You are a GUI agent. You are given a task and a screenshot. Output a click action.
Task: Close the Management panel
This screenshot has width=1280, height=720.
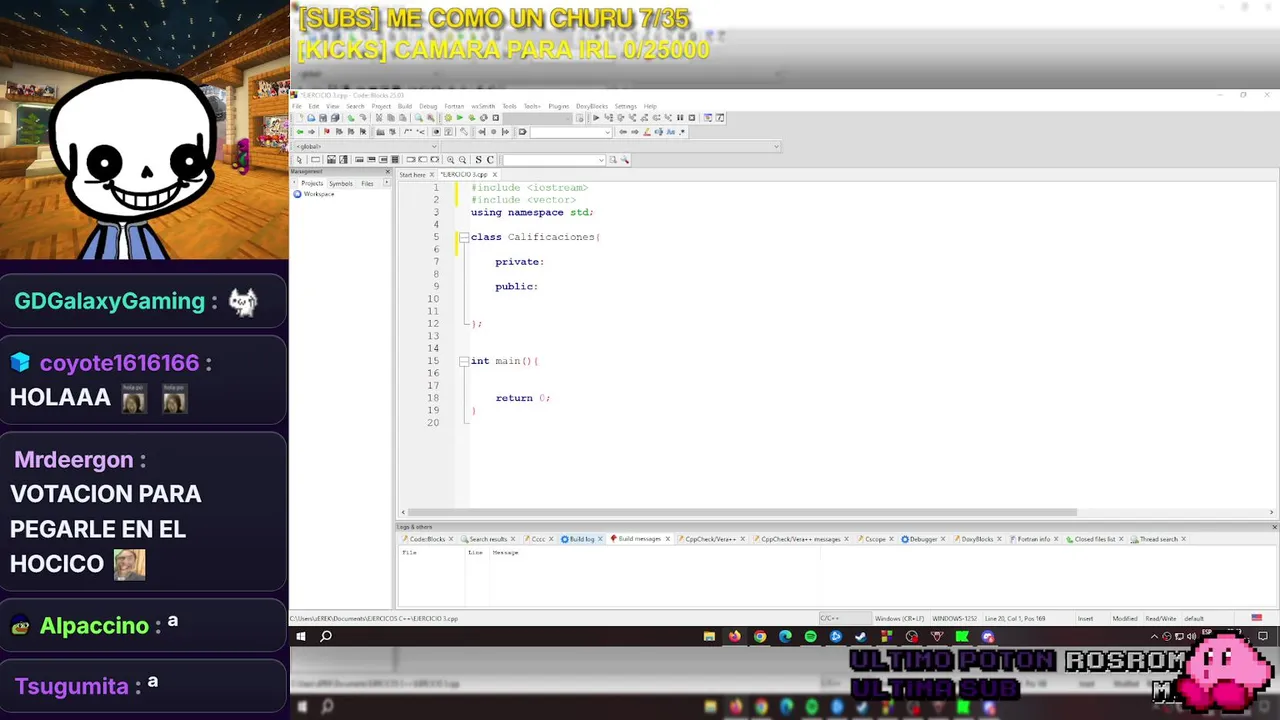point(388,171)
